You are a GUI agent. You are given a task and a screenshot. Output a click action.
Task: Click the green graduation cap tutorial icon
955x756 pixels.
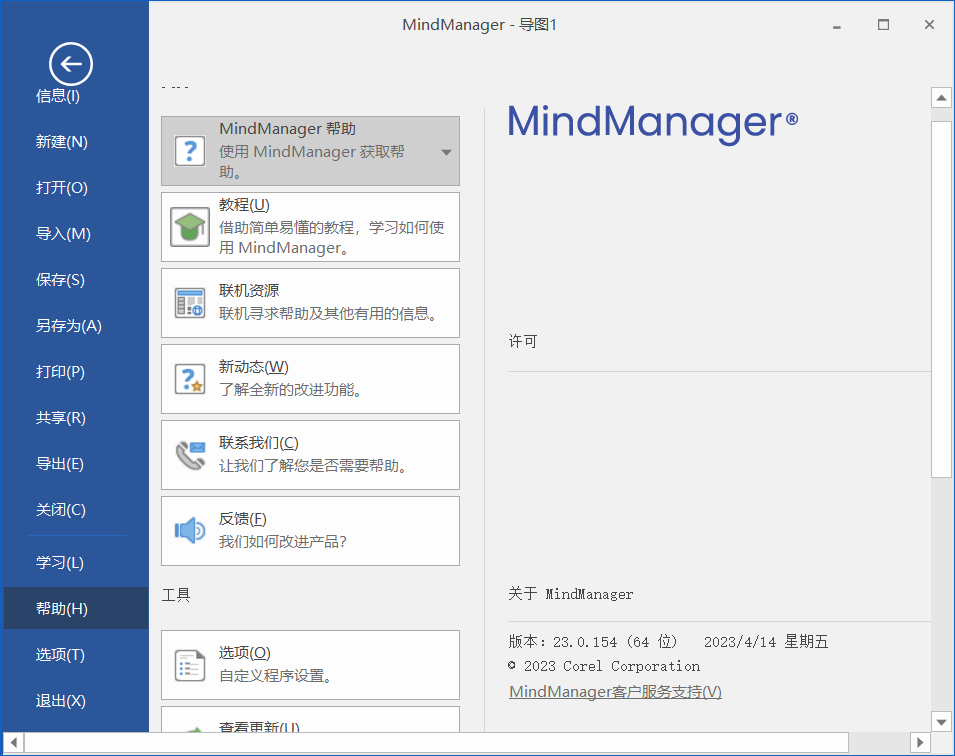190,227
